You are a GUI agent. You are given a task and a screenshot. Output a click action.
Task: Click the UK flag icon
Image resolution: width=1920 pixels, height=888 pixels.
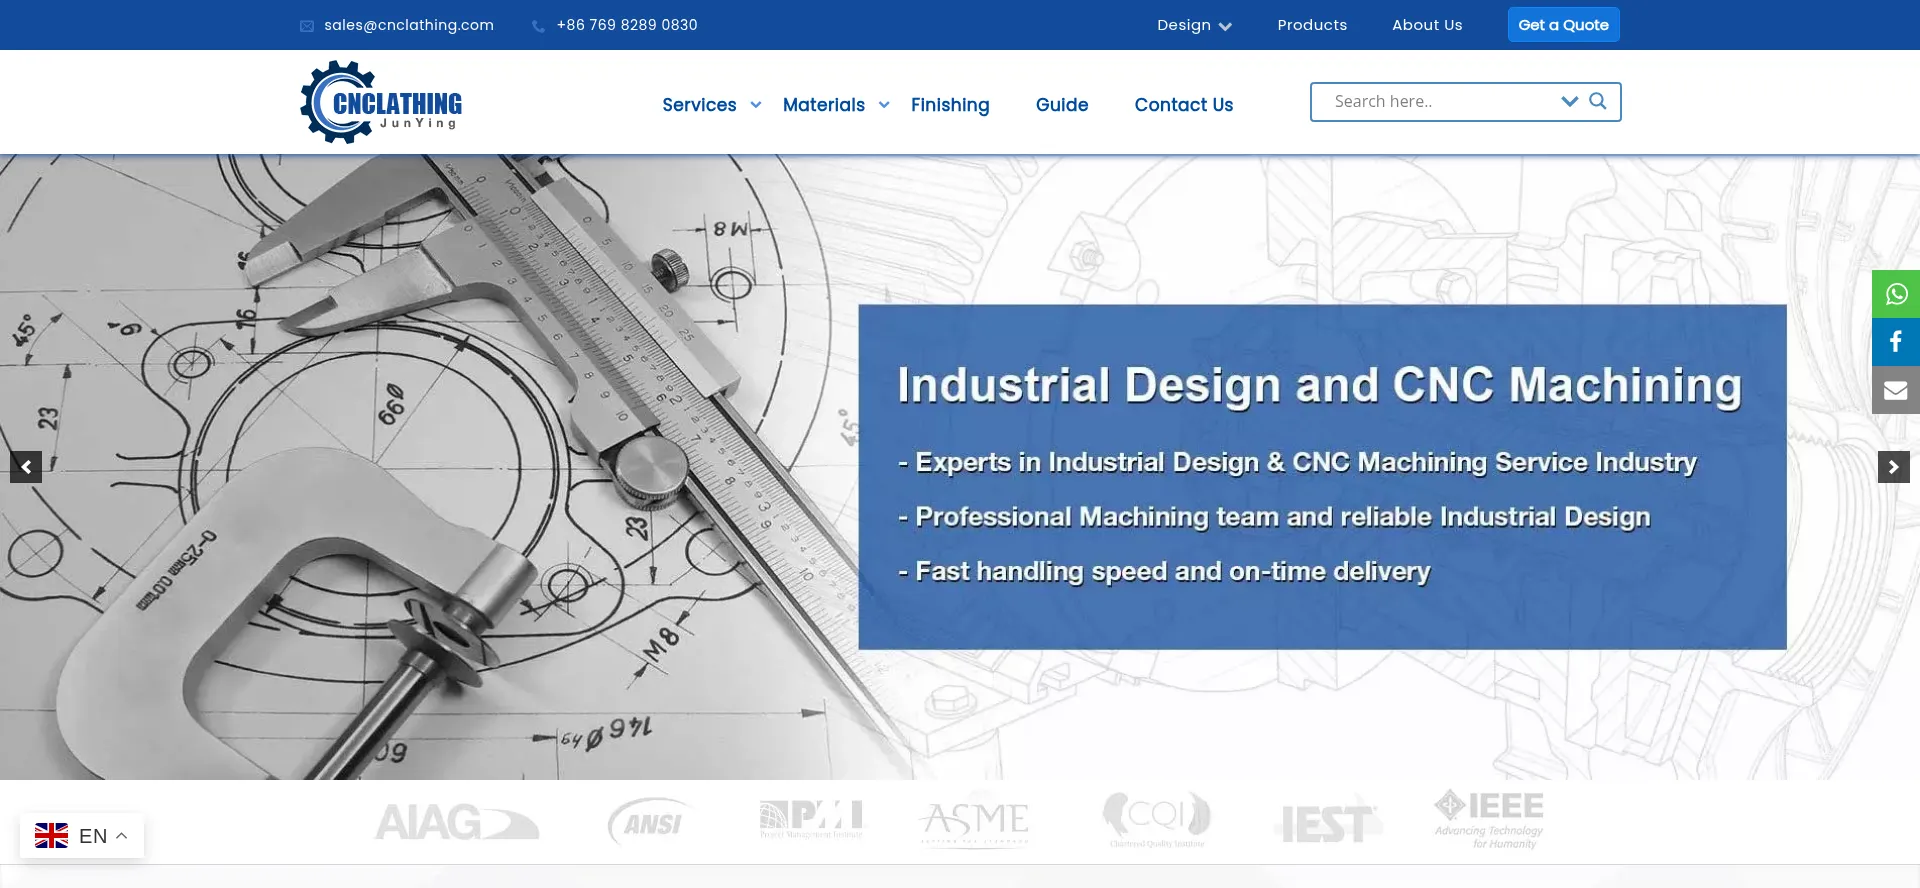51,836
